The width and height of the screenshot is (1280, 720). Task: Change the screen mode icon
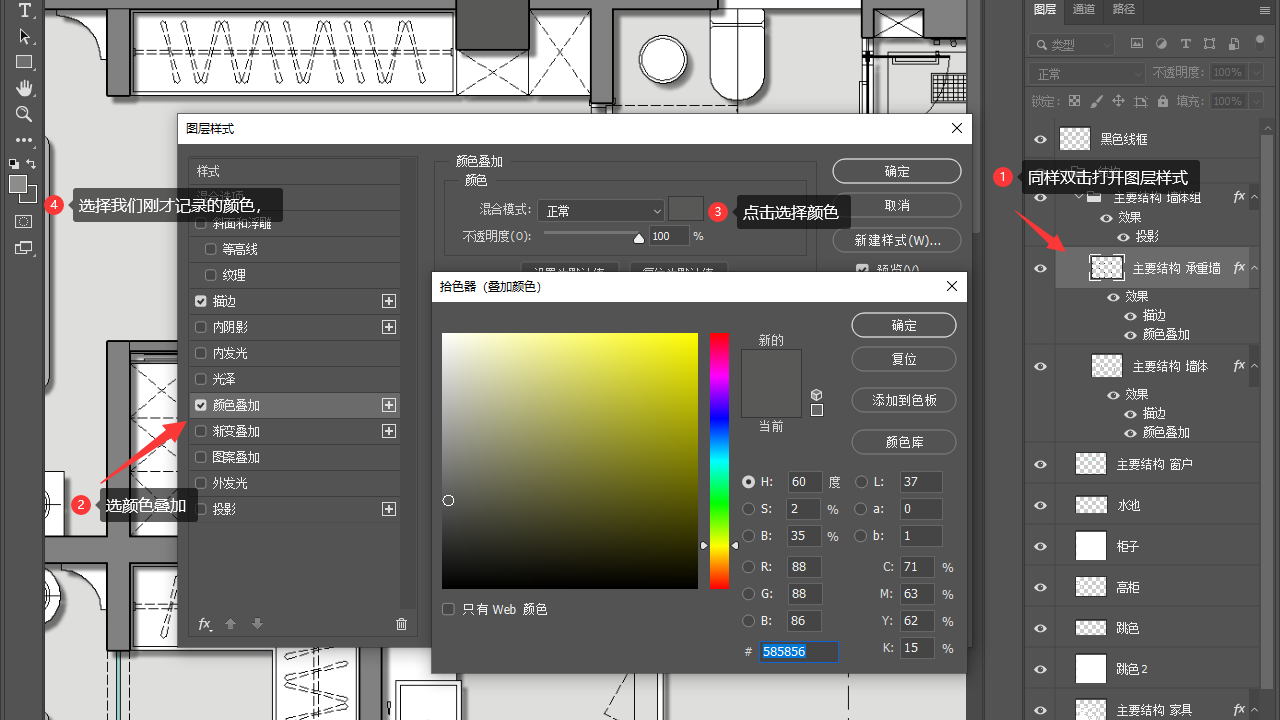(x=24, y=247)
